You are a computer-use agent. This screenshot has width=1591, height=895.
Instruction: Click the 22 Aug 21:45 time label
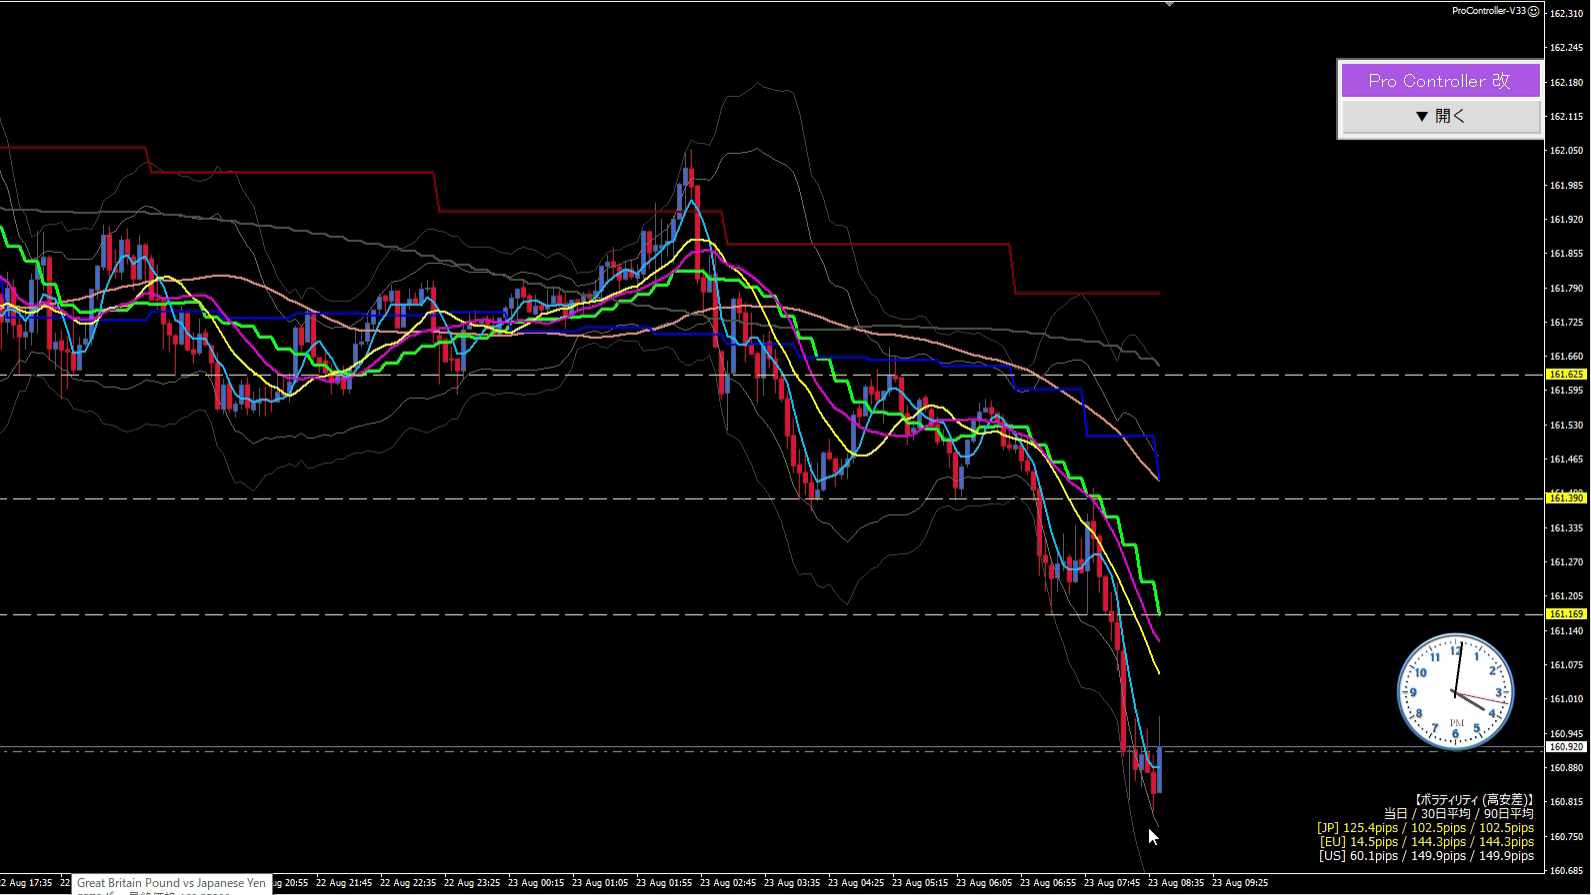tap(346, 883)
